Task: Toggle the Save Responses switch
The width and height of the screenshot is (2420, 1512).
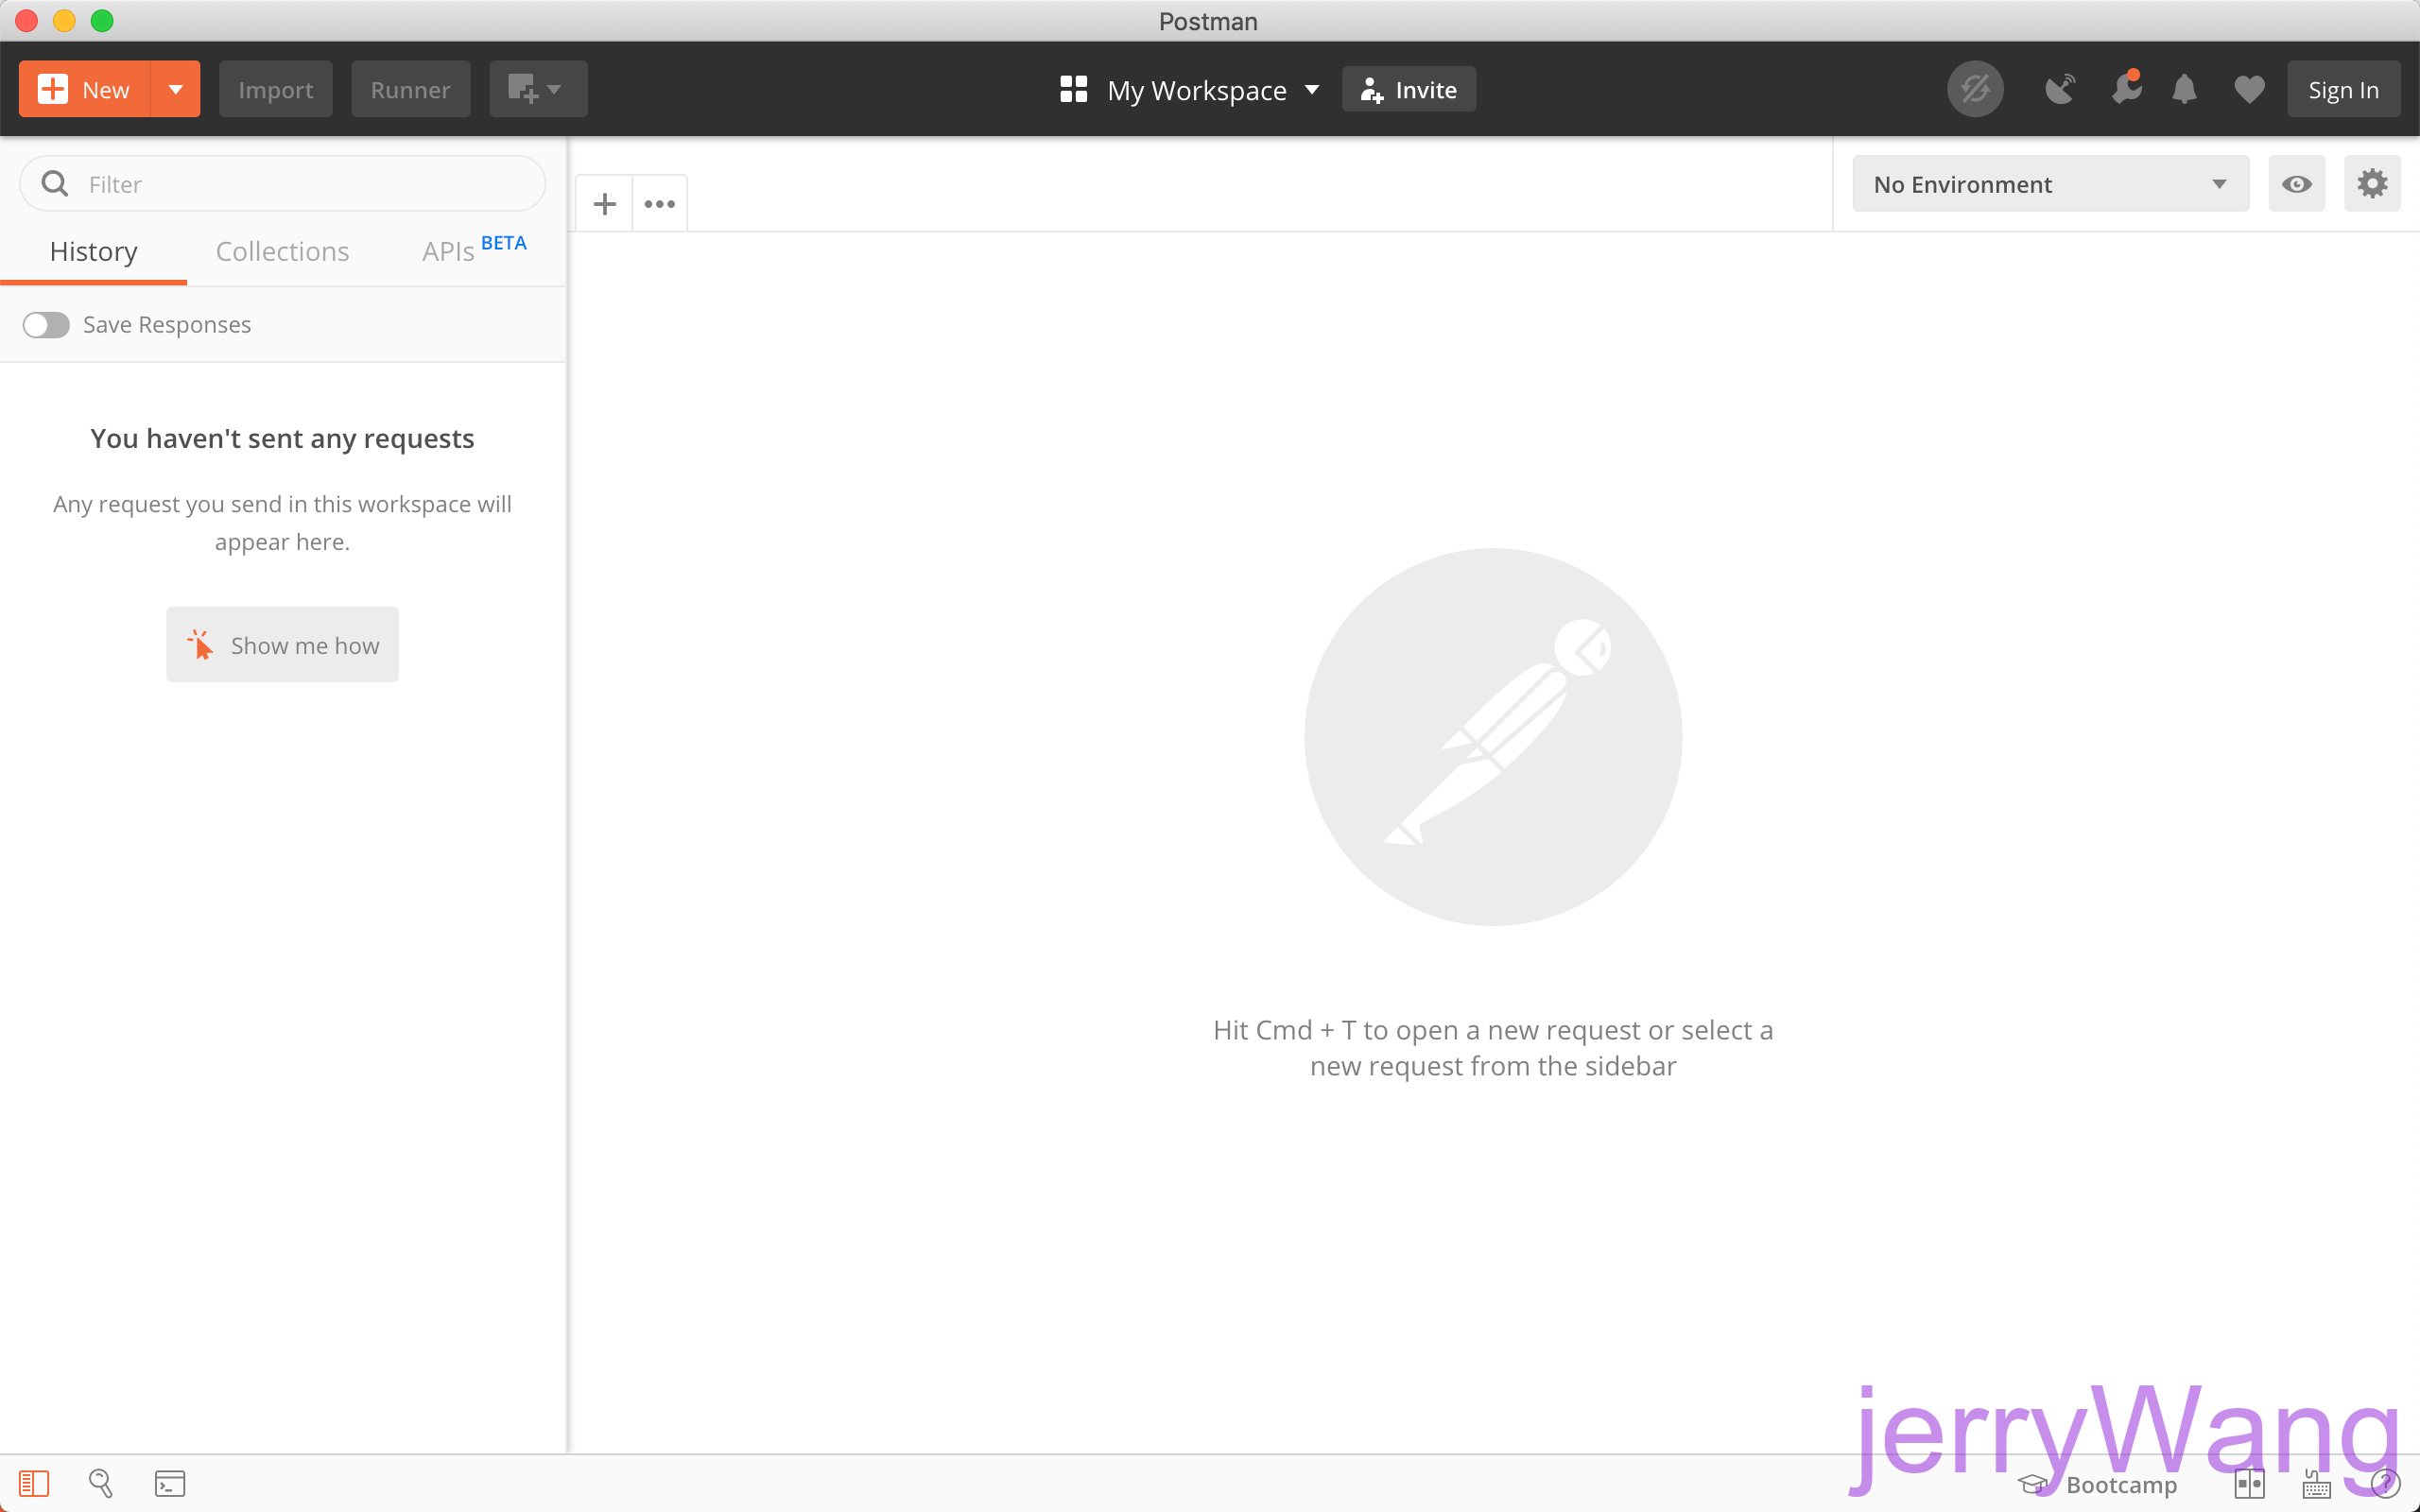Action: pyautogui.click(x=46, y=325)
